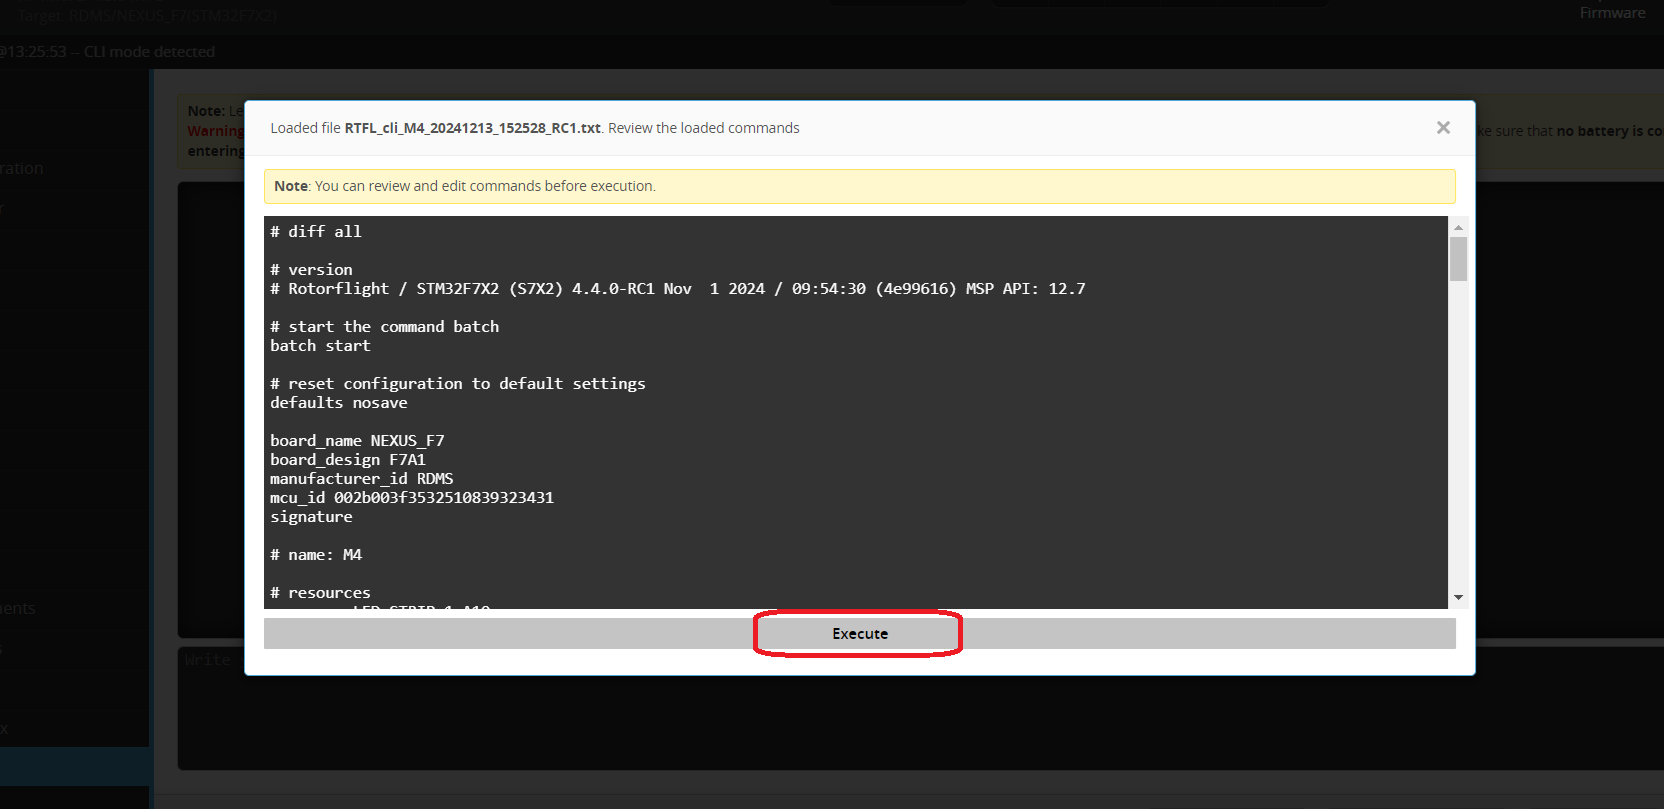1664x809 pixels.
Task: Click the Firmware label at top right
Action: (1612, 13)
